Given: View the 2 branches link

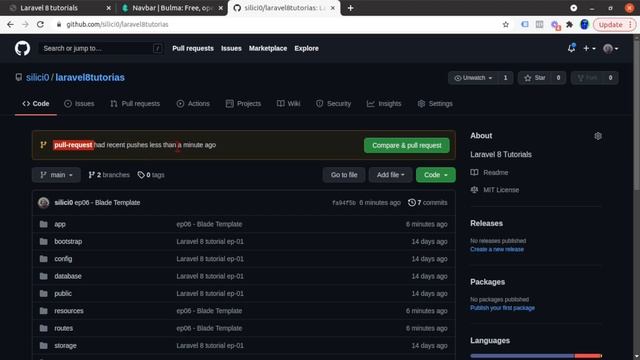Looking at the screenshot, I should (x=109, y=175).
